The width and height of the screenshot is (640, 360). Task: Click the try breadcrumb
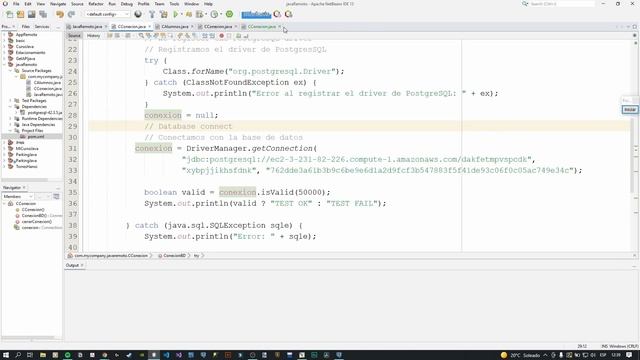[196, 256]
